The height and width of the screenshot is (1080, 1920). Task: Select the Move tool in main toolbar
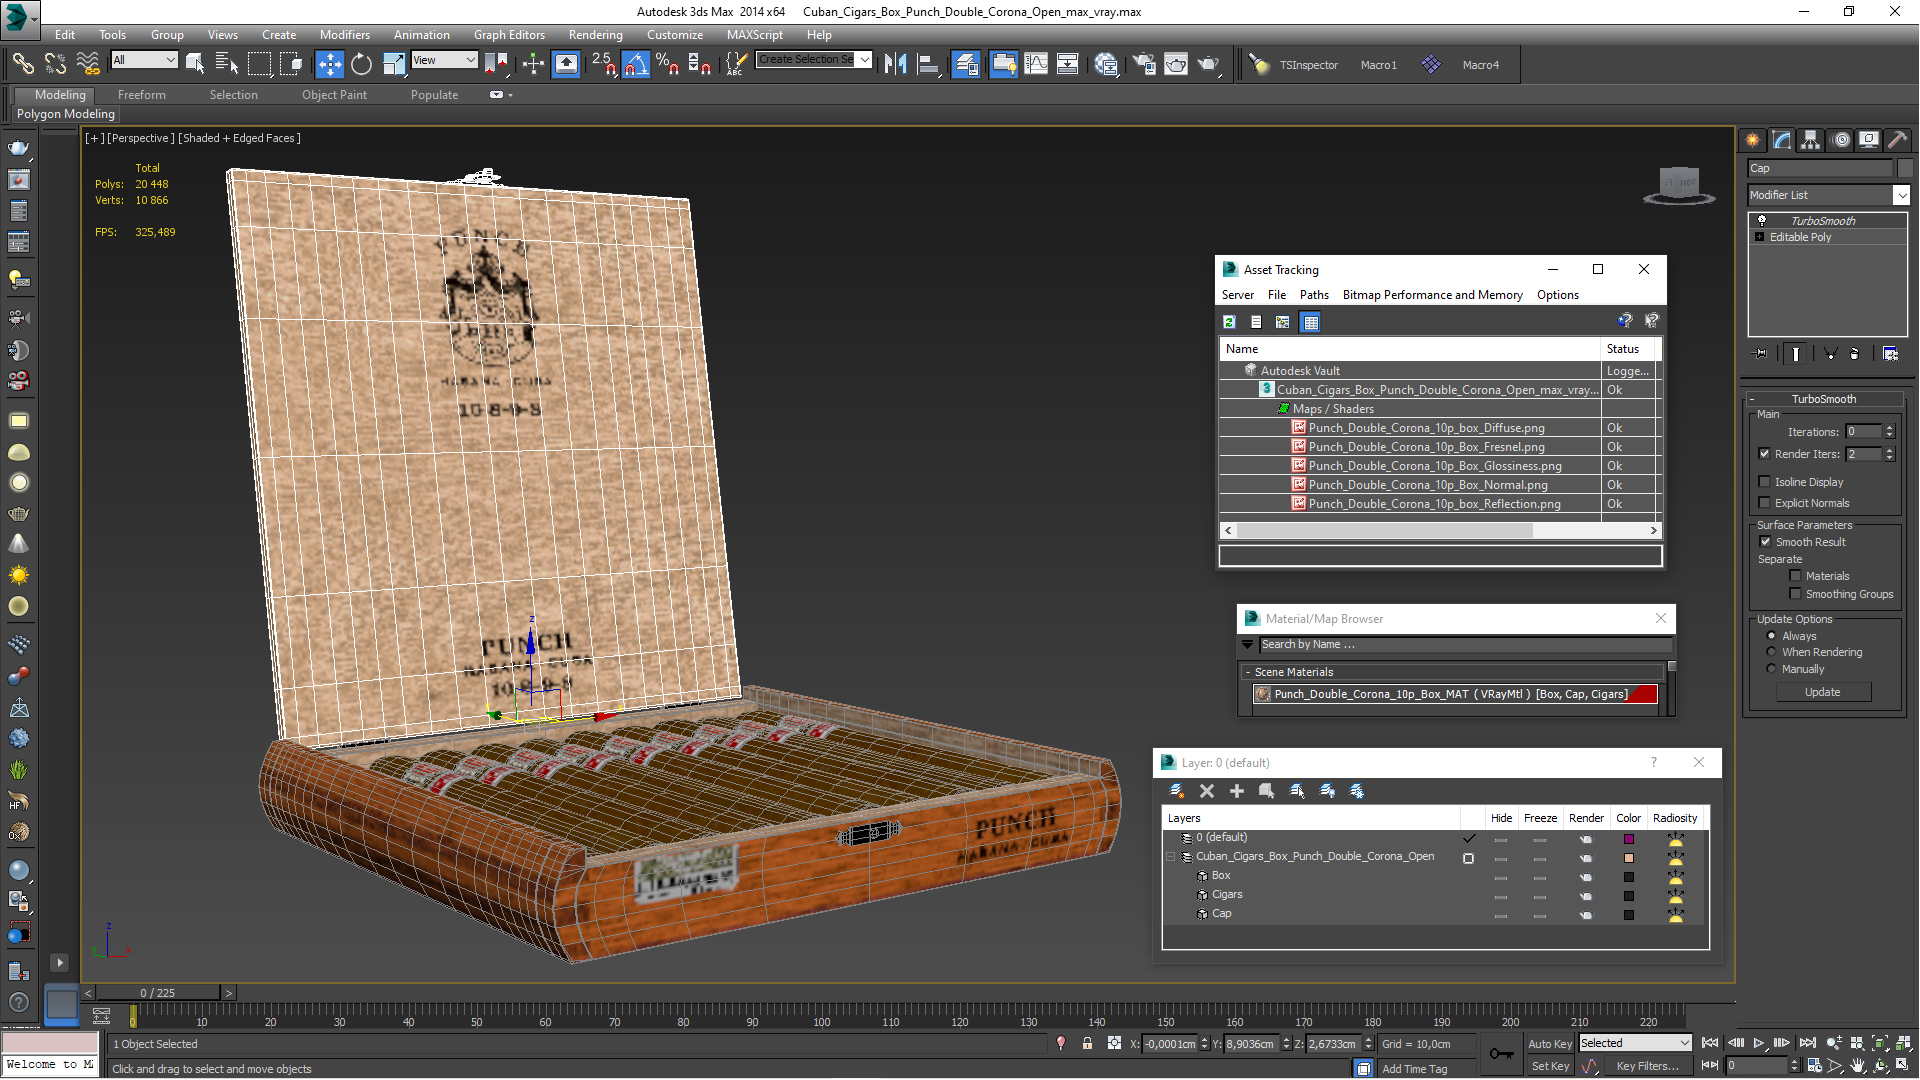(x=329, y=65)
